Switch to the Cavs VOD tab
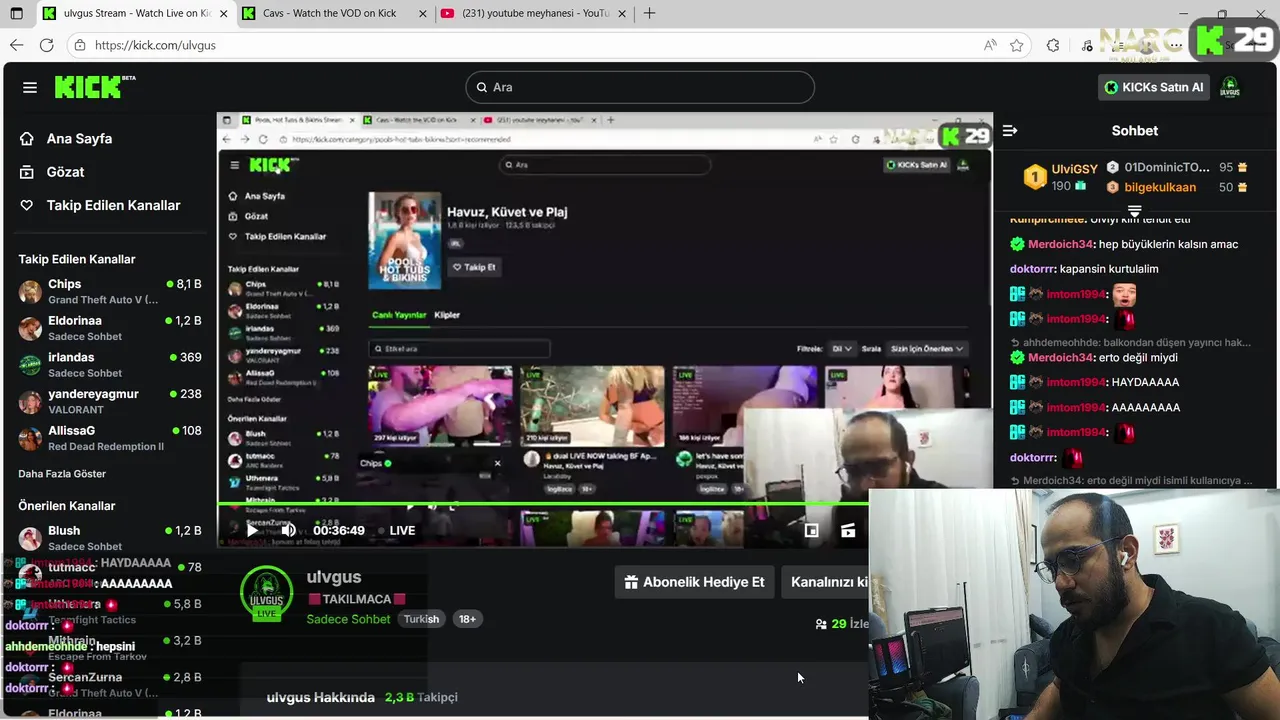 click(x=336, y=14)
